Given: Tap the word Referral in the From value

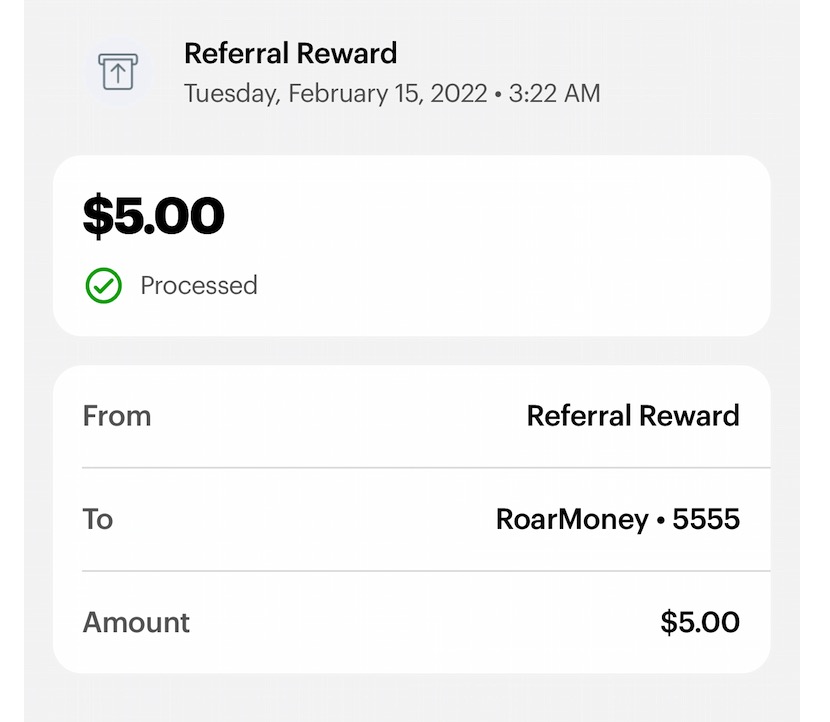Looking at the screenshot, I should click(575, 416).
